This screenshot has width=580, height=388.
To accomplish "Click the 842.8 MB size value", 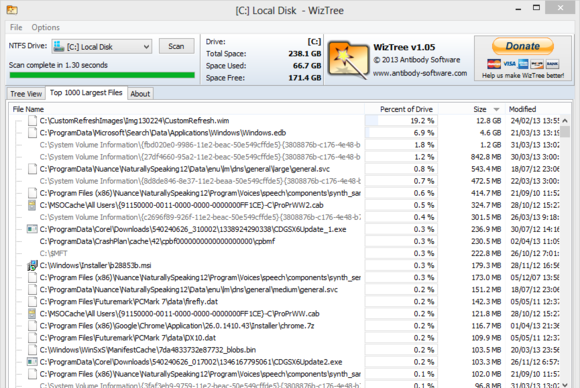I will point(486,157).
